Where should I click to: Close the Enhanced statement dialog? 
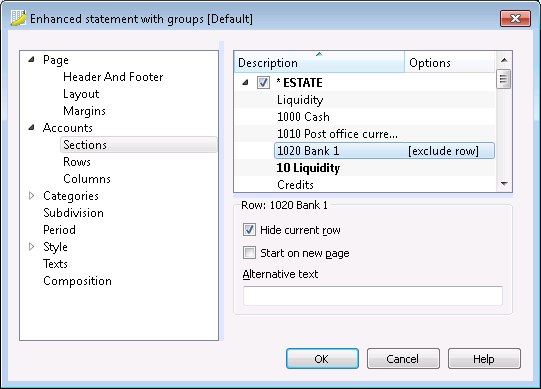[x=515, y=18]
